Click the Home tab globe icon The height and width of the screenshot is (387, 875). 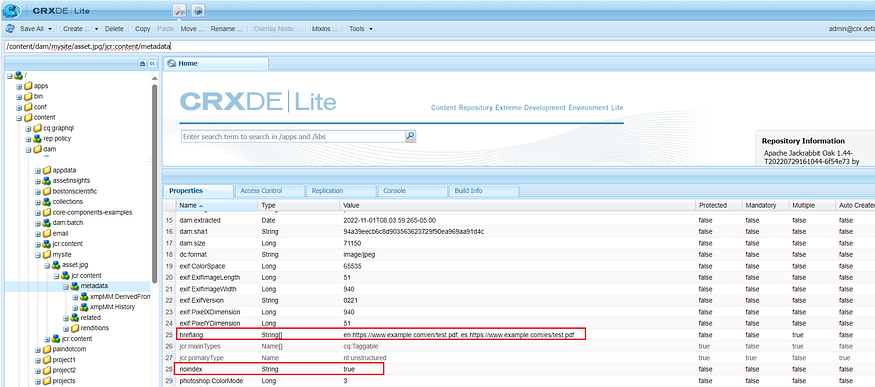tap(172, 64)
